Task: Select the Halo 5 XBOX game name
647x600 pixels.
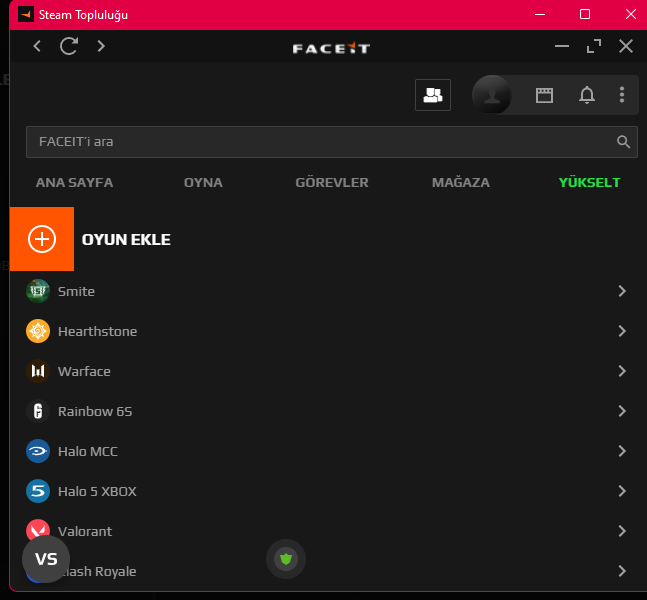Action: (x=97, y=491)
